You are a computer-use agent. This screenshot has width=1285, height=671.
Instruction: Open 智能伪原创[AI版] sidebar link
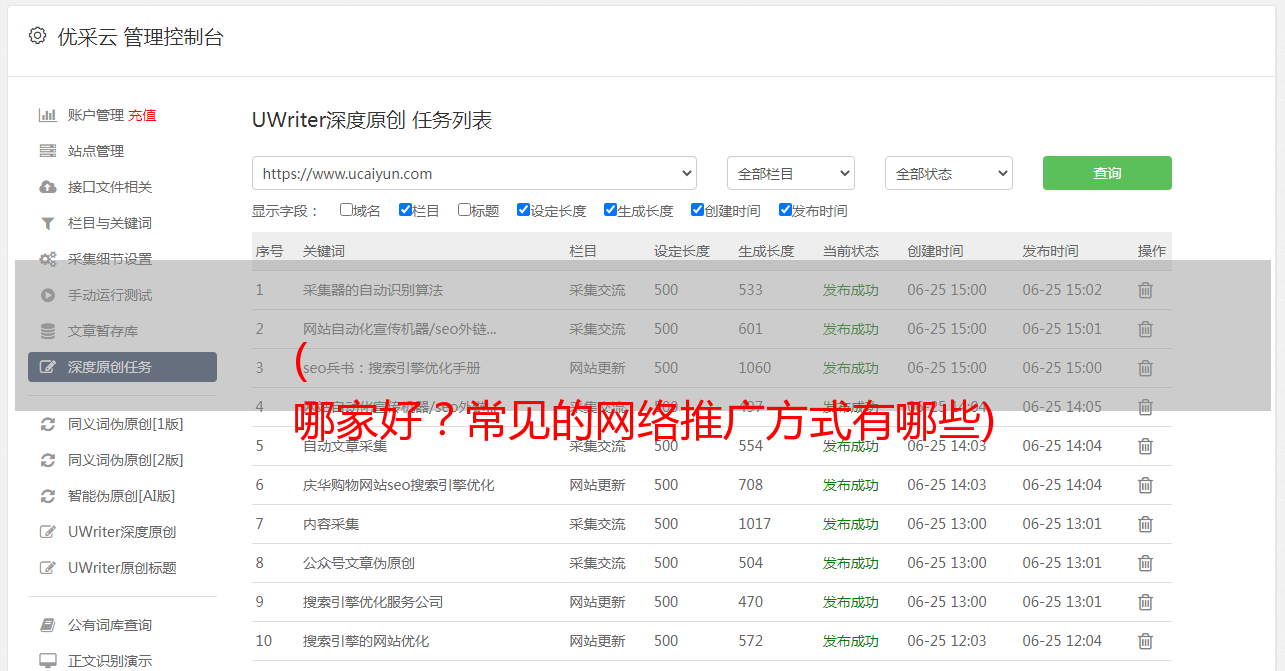point(122,496)
